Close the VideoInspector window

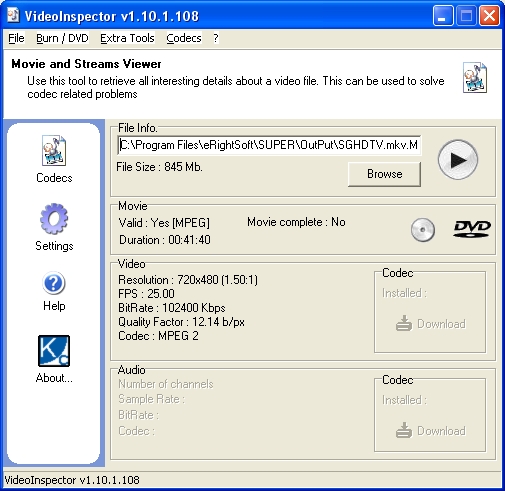pyautogui.click(x=489, y=15)
